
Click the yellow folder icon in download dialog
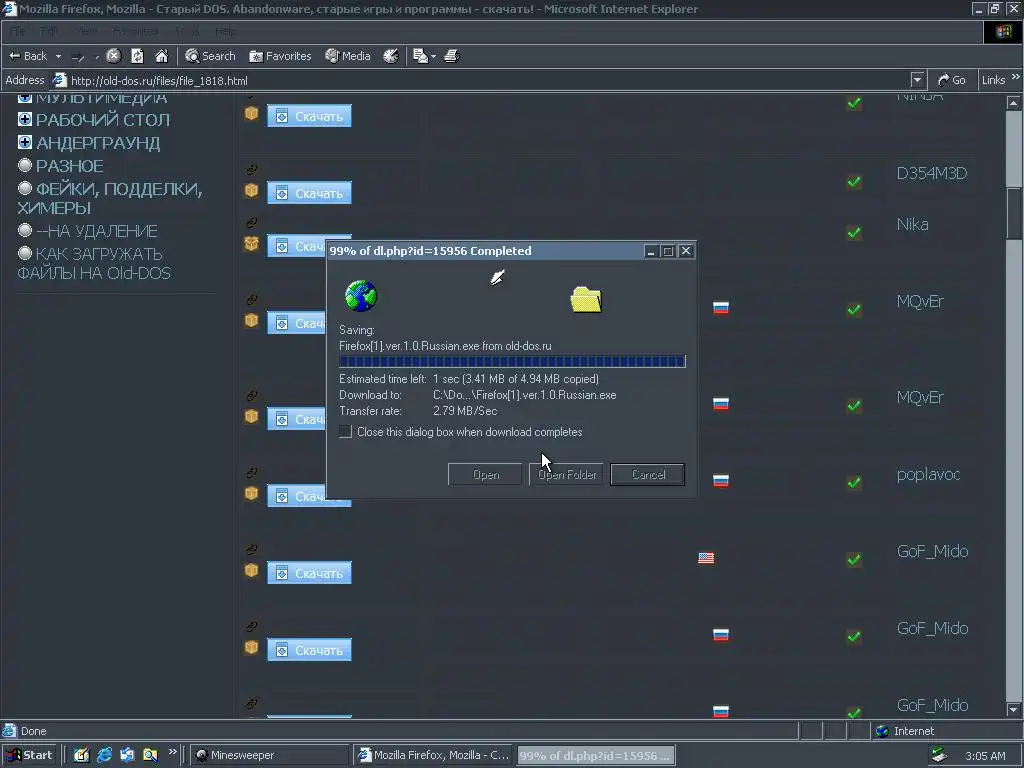click(x=586, y=299)
